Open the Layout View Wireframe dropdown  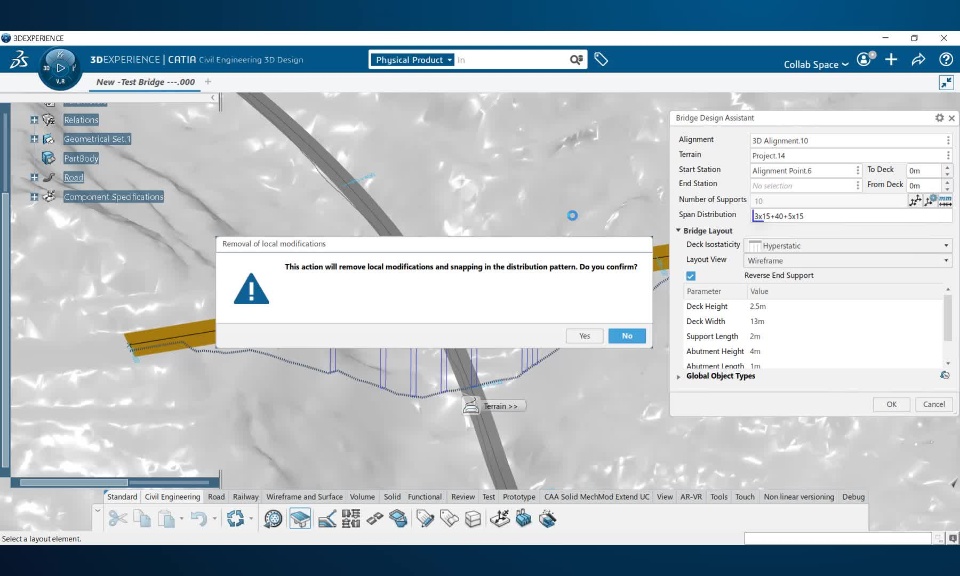point(849,261)
